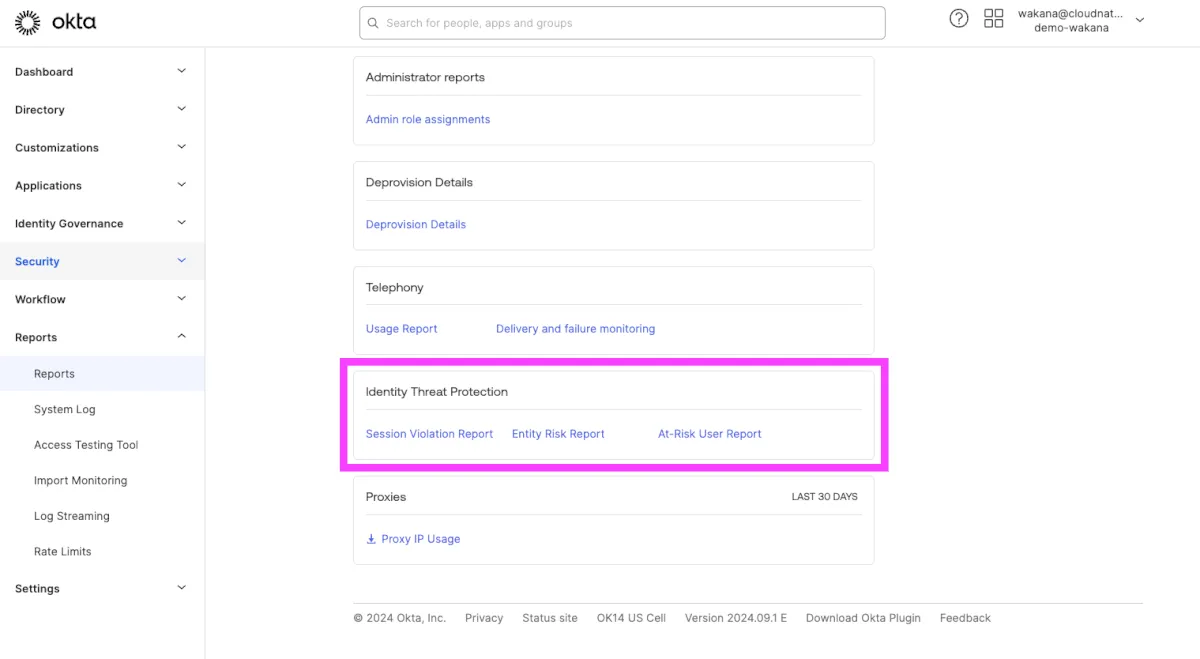Open the account dropdown arrow
This screenshot has height=659, width=1200.
1140,20
